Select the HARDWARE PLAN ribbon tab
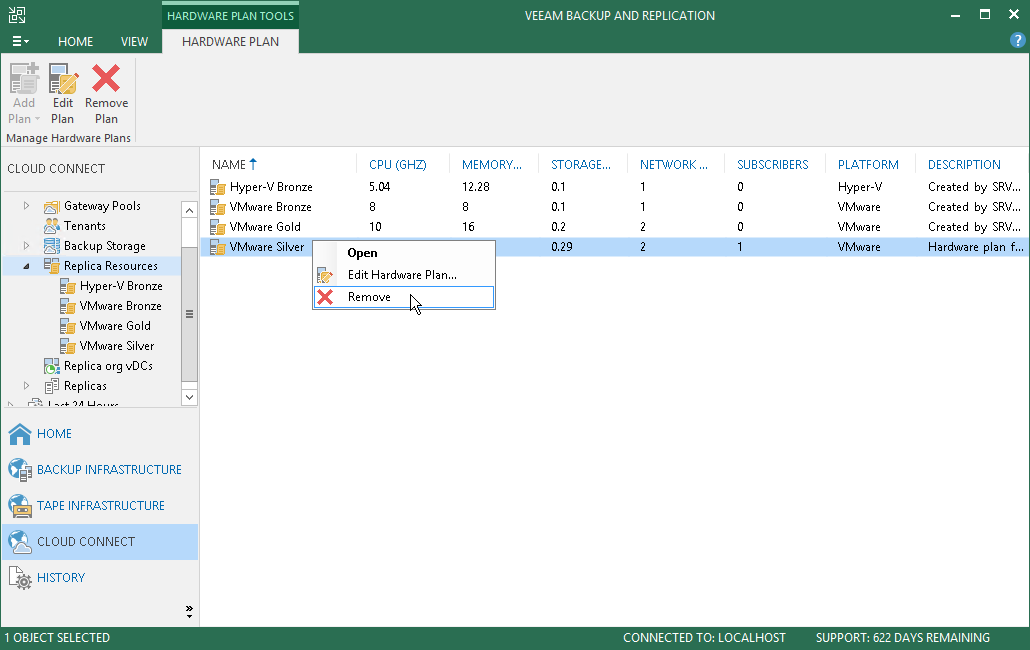 point(231,41)
